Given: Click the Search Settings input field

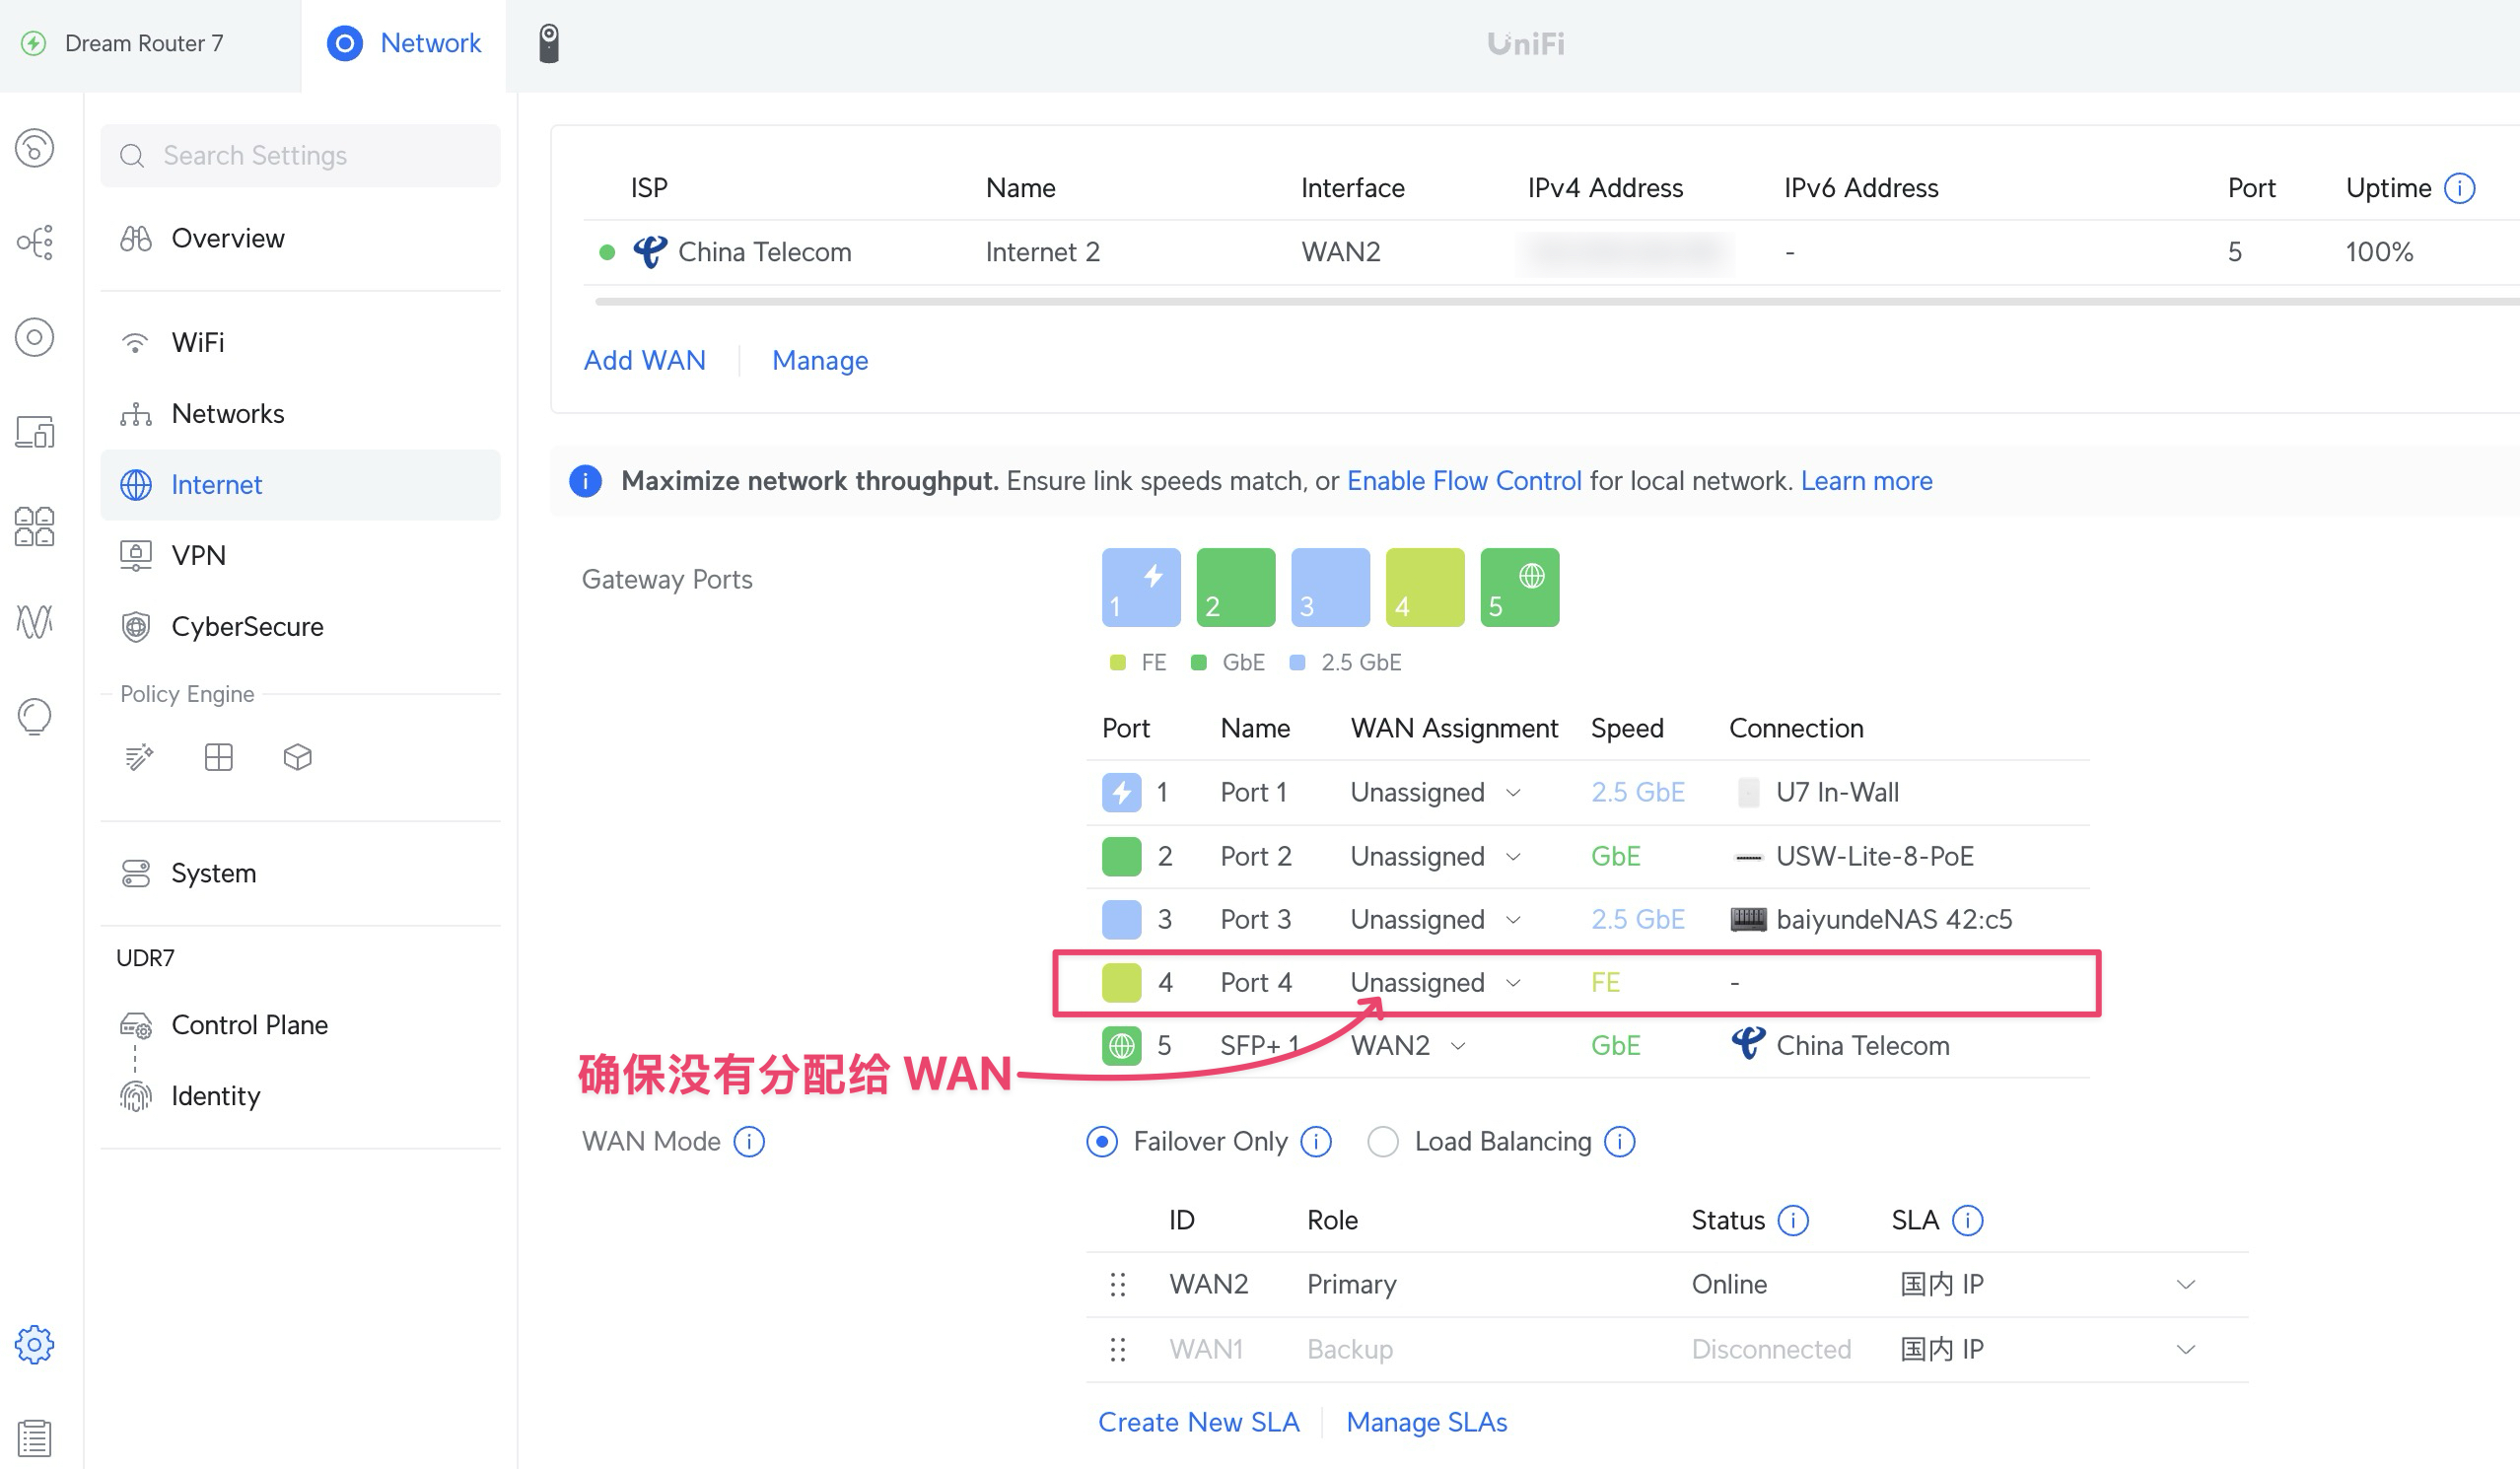Looking at the screenshot, I should [x=300, y=155].
